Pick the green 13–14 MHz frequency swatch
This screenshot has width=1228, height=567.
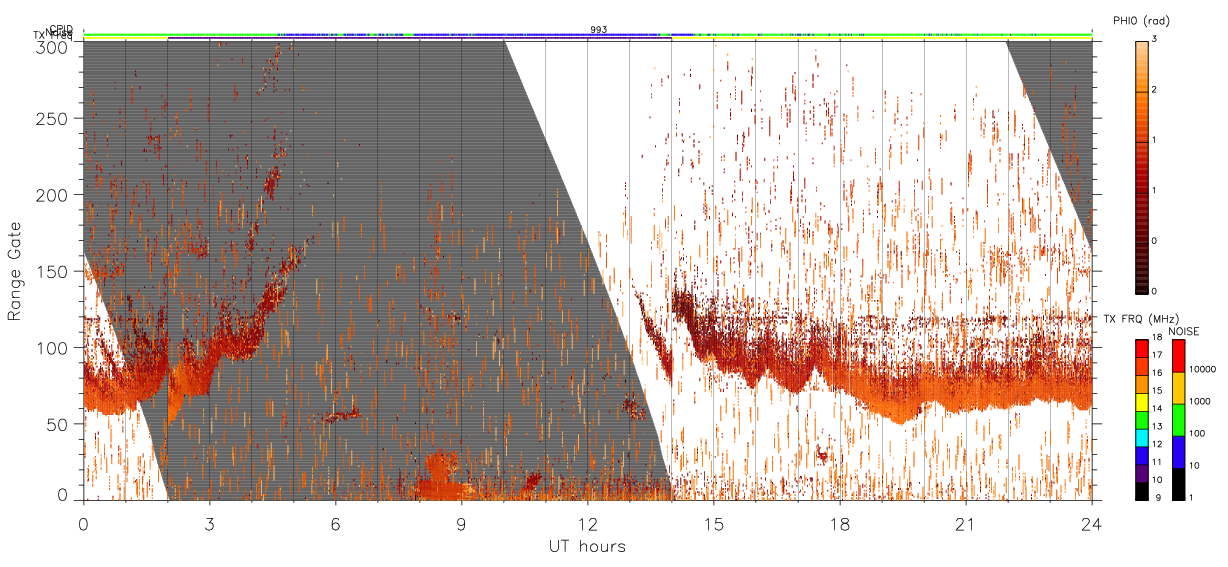click(1141, 421)
